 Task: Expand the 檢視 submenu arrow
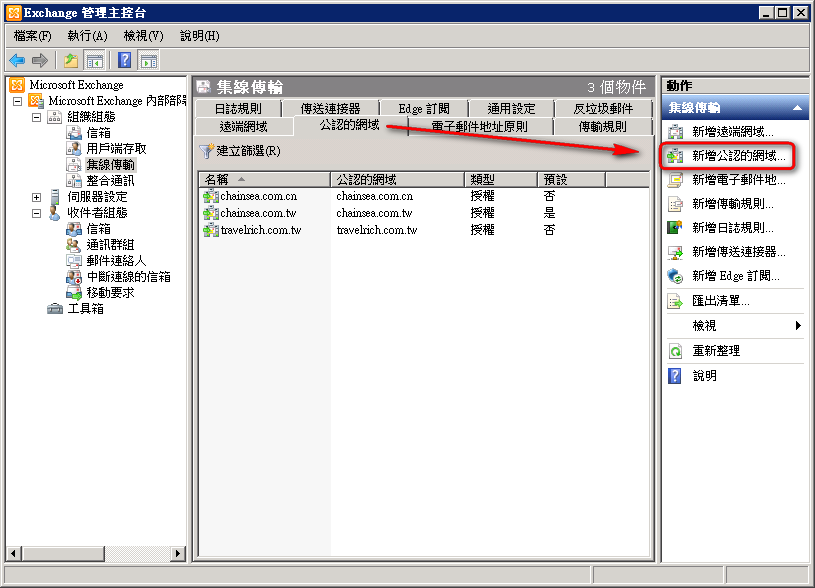pos(798,325)
